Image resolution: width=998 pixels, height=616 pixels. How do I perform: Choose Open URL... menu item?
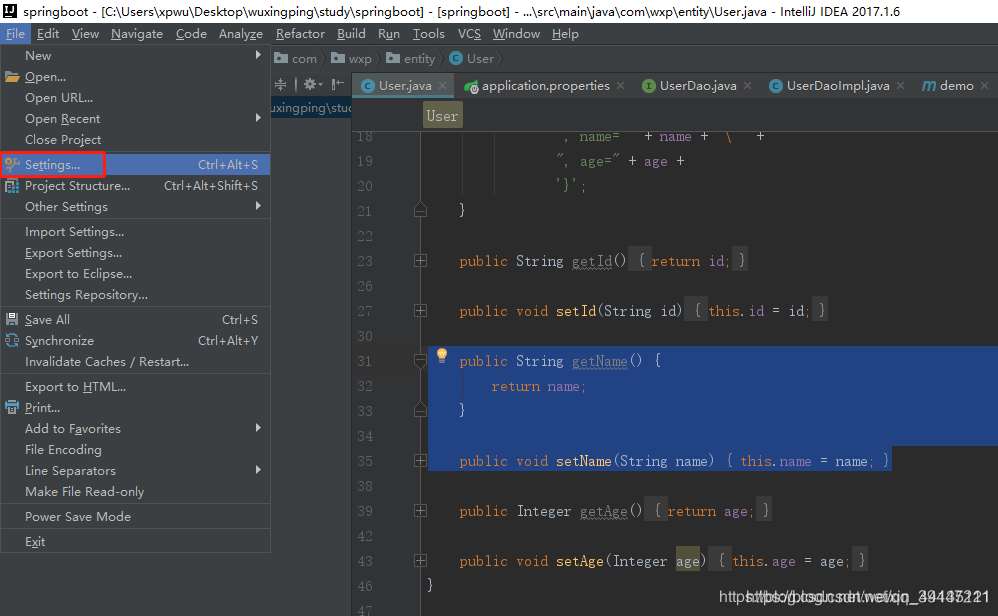[136, 97]
